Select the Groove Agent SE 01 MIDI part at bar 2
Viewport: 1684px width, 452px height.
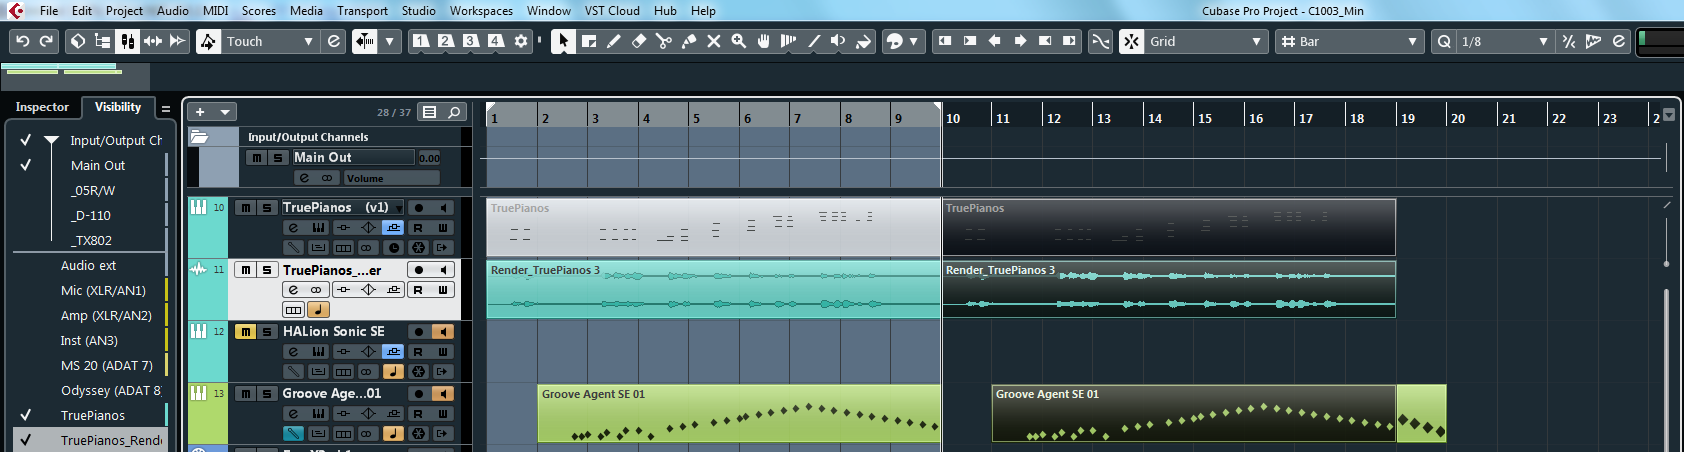tap(739, 414)
